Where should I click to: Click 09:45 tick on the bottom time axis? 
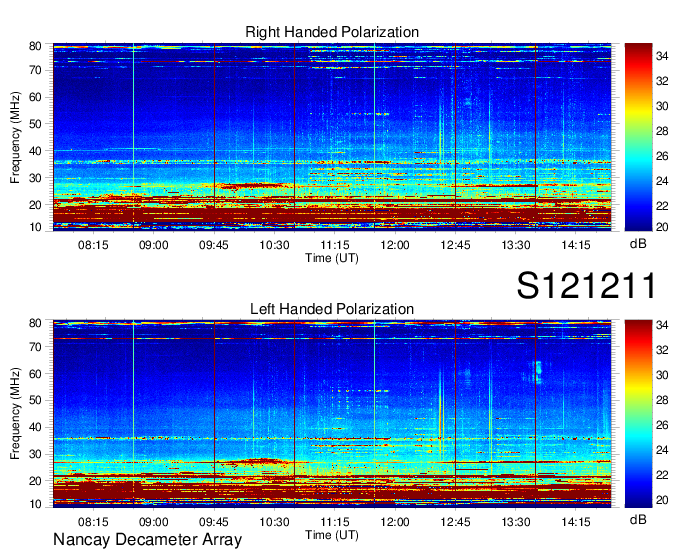[x=213, y=522]
